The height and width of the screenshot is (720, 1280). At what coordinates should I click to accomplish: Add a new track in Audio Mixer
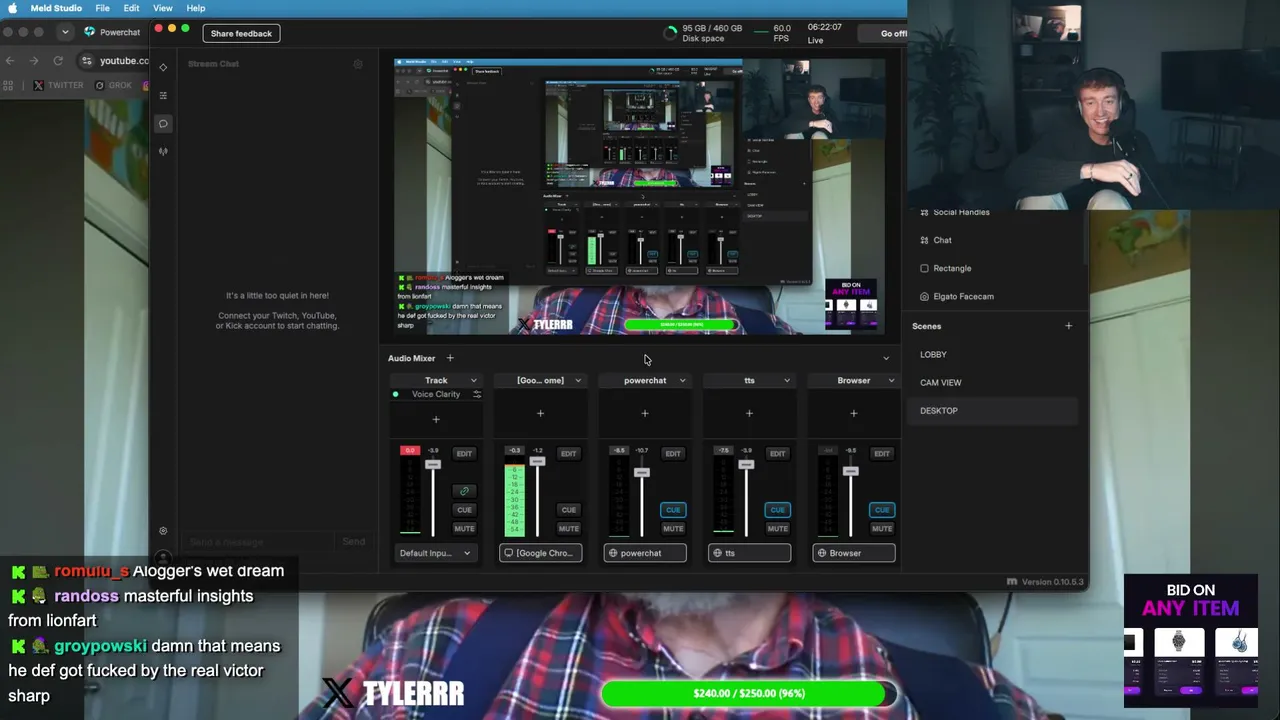[450, 358]
